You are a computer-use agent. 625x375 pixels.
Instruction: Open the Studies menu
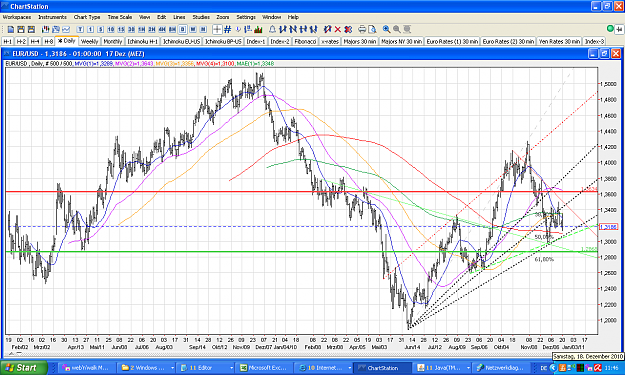pos(201,17)
